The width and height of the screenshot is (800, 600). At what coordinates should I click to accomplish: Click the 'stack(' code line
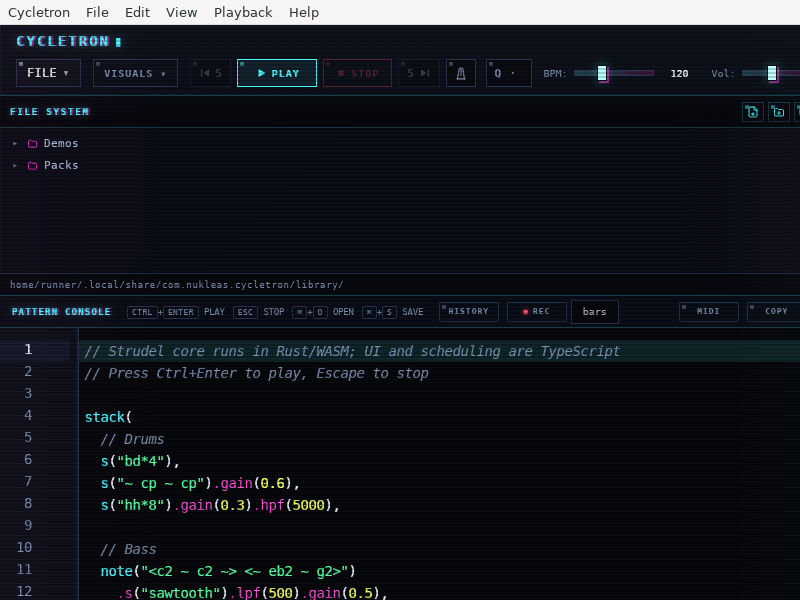(x=108, y=417)
